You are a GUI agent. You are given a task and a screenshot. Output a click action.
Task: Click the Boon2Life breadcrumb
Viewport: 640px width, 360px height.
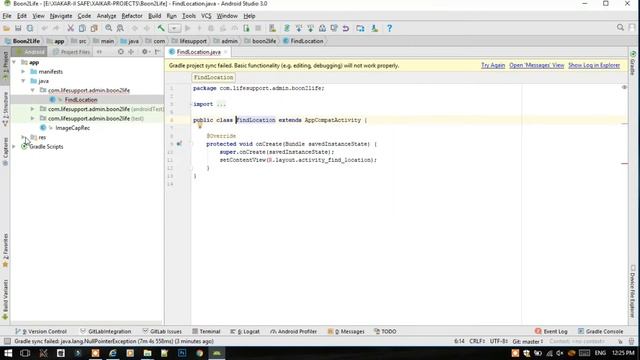(x=22, y=41)
